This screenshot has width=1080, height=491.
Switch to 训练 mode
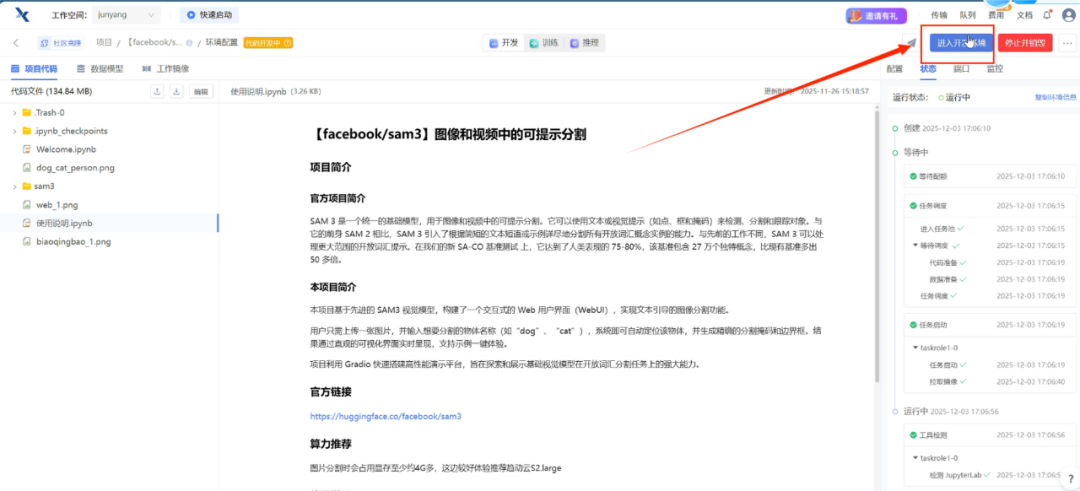pyautogui.click(x=543, y=43)
